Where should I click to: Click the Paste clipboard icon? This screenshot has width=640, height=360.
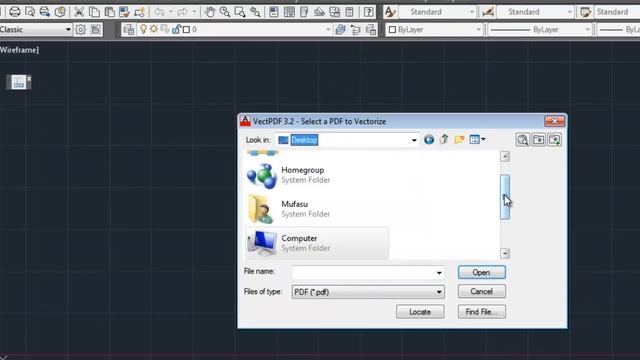click(x=109, y=12)
